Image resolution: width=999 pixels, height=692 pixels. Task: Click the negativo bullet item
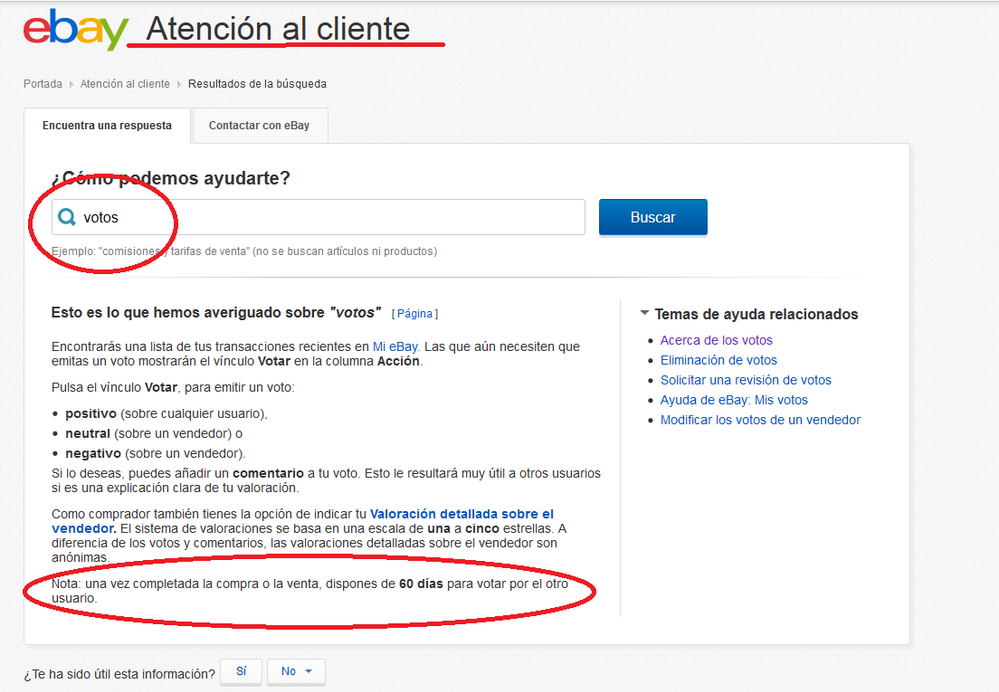click(155, 453)
